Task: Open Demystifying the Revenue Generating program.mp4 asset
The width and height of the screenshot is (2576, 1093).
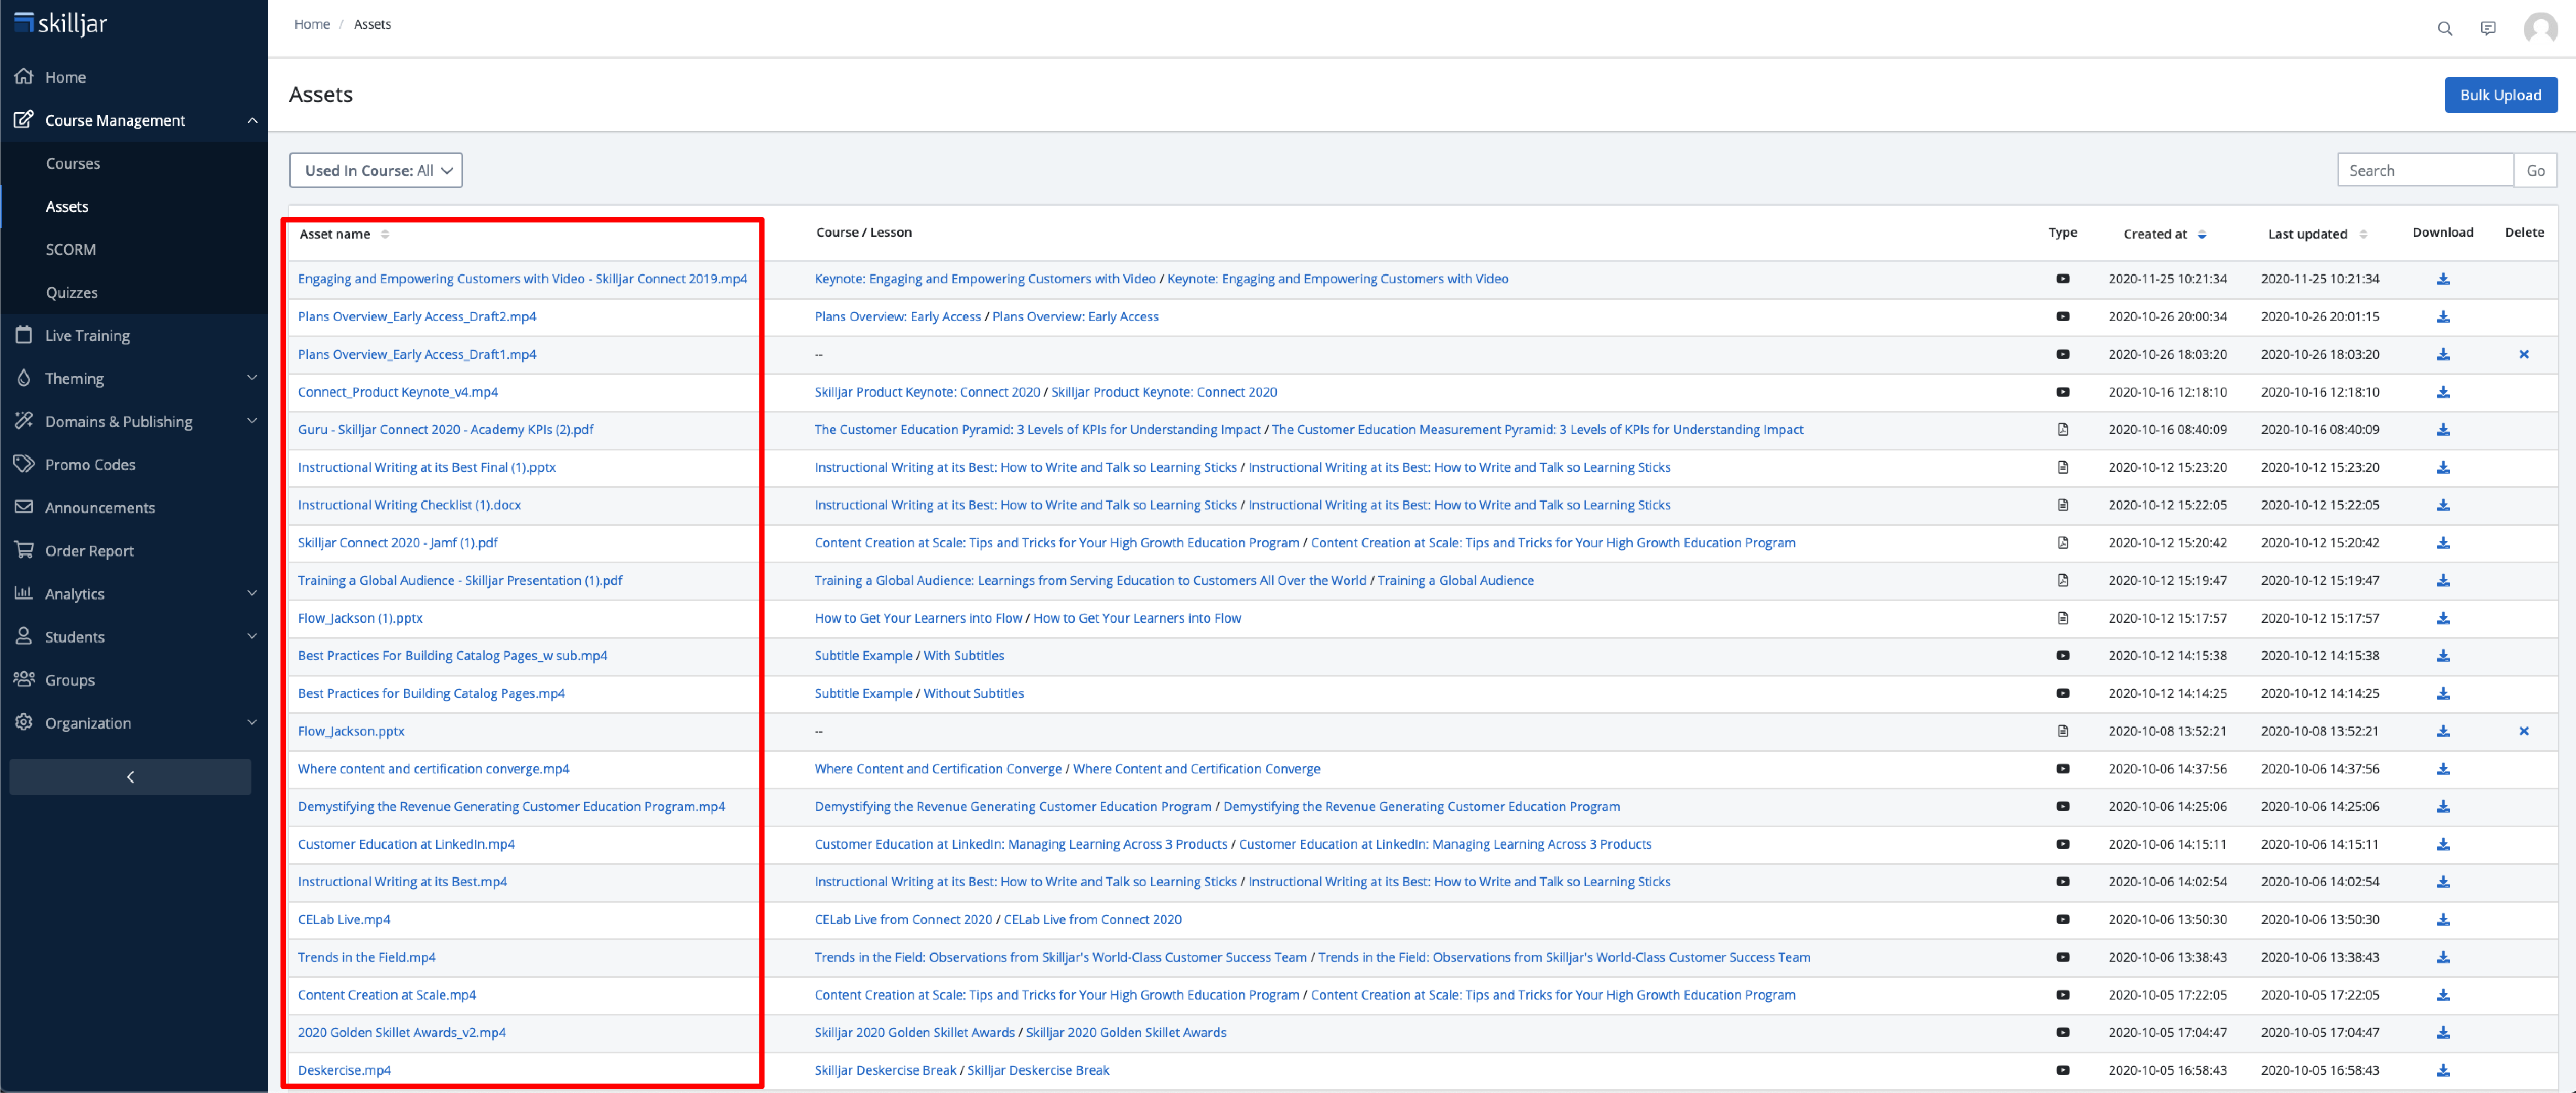Action: click(511, 807)
